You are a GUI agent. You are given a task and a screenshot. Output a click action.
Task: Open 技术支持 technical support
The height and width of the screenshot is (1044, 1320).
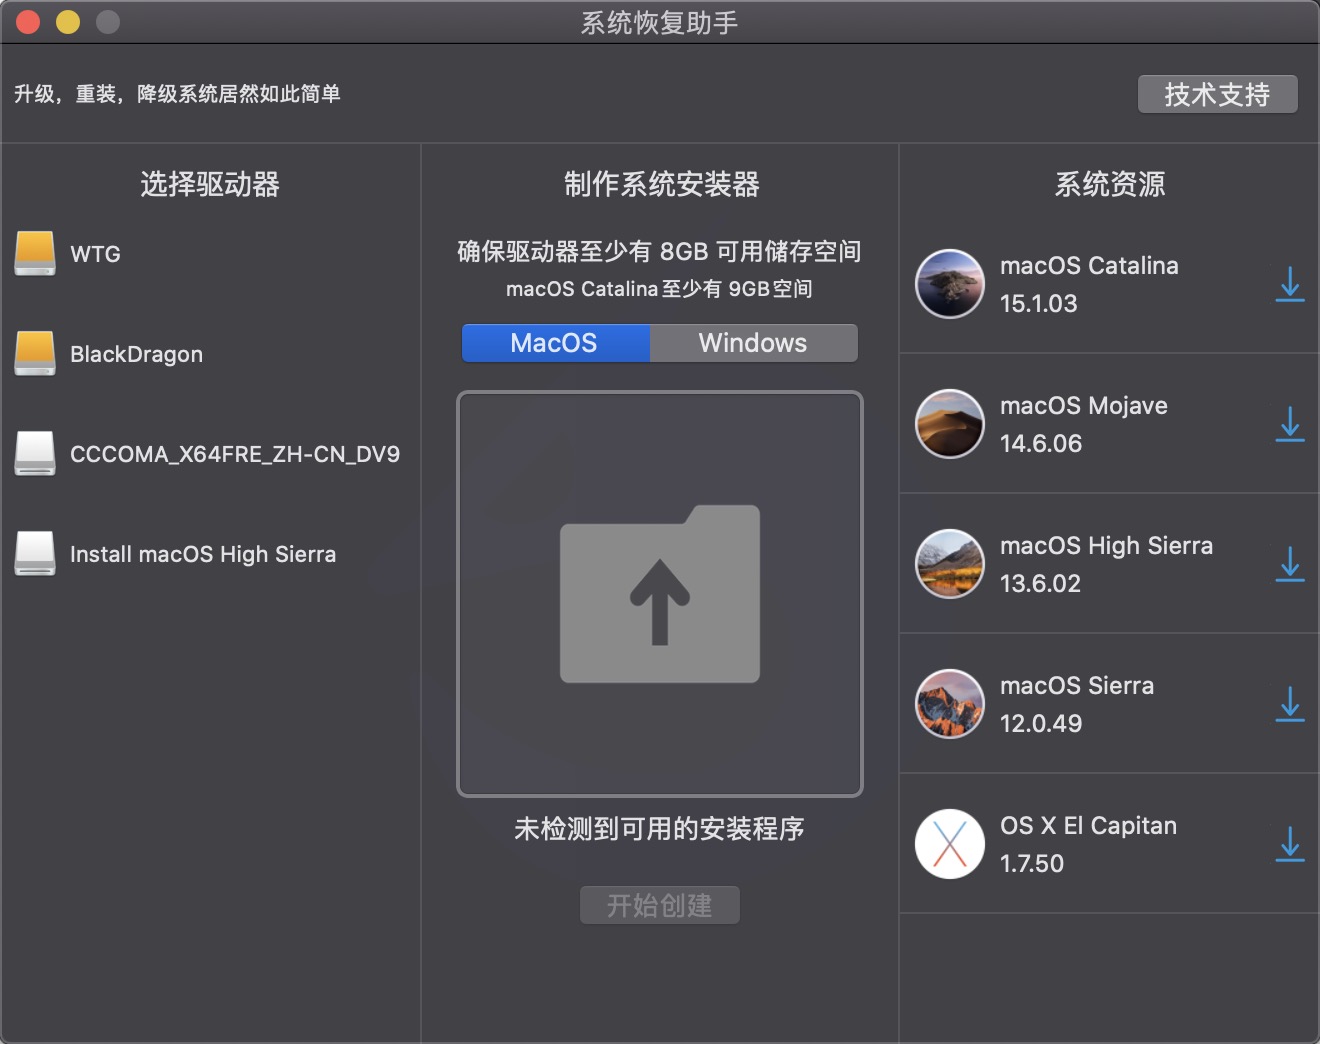pos(1217,94)
